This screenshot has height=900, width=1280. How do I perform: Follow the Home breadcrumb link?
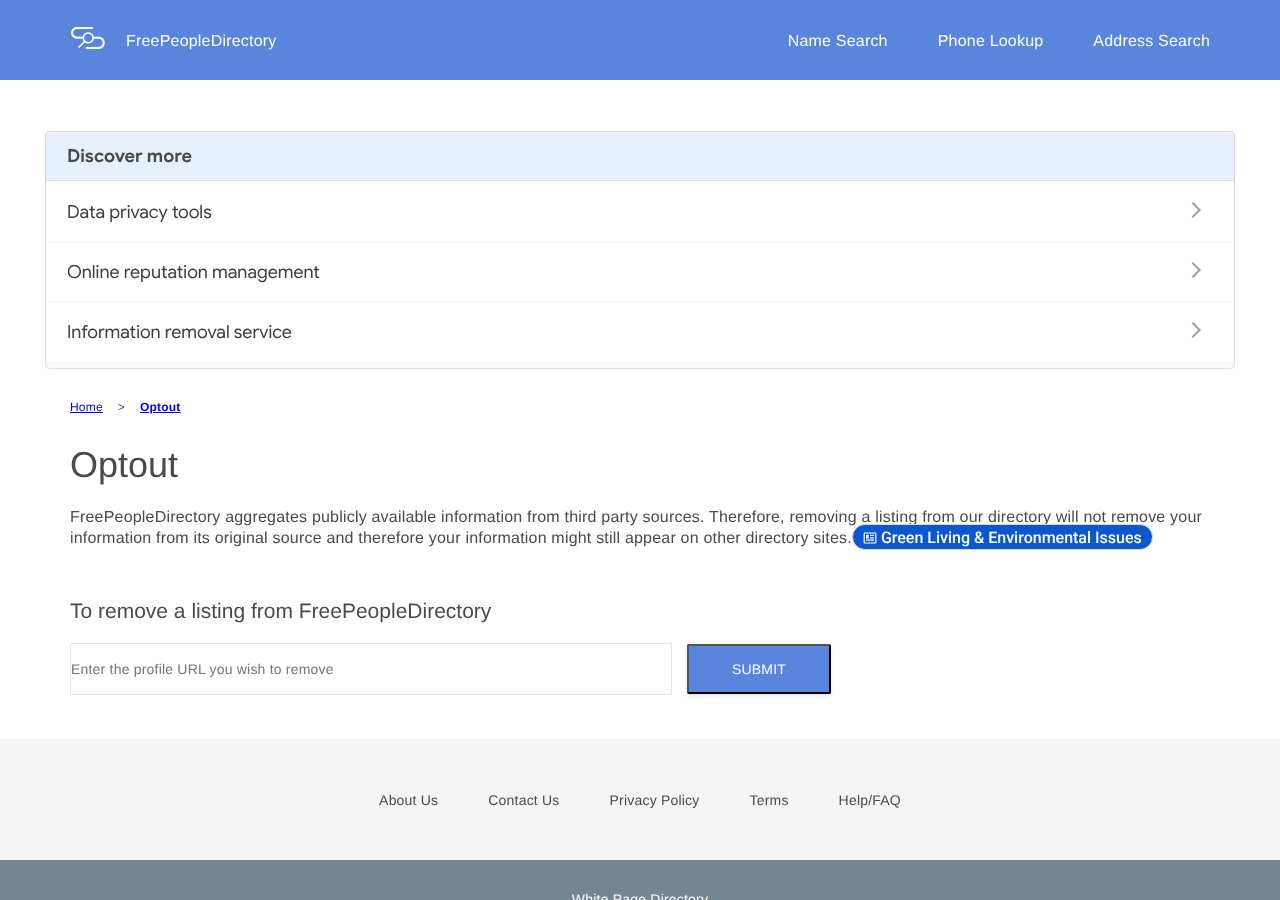point(86,407)
